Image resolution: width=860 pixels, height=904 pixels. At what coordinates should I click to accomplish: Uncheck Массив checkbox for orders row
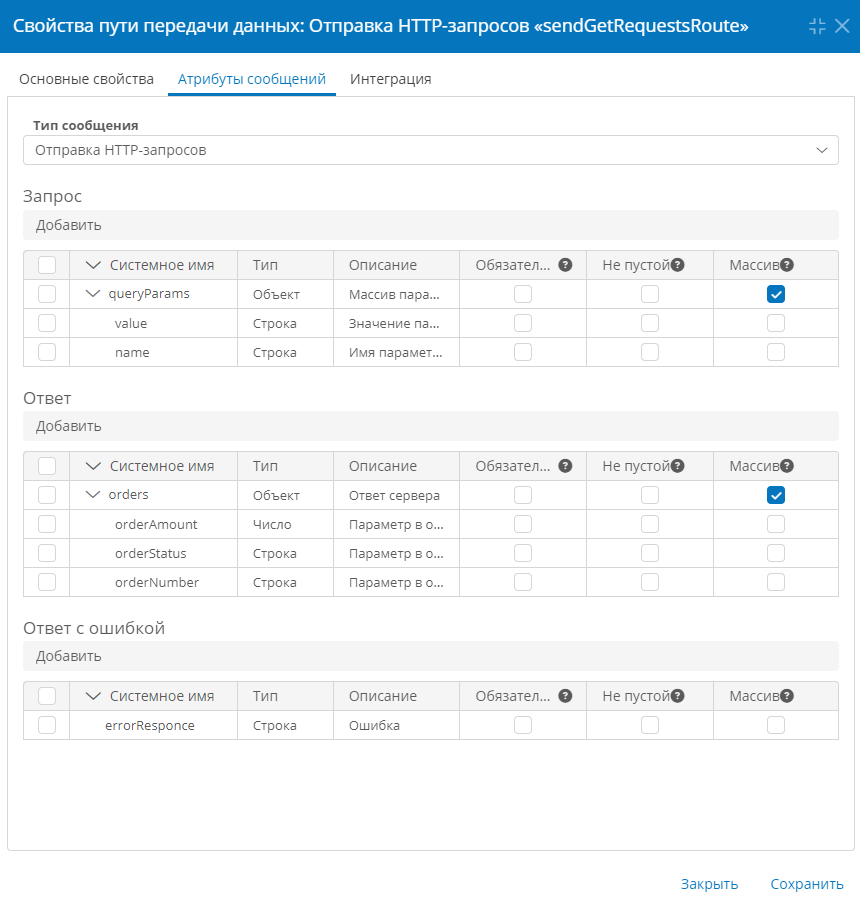point(776,495)
